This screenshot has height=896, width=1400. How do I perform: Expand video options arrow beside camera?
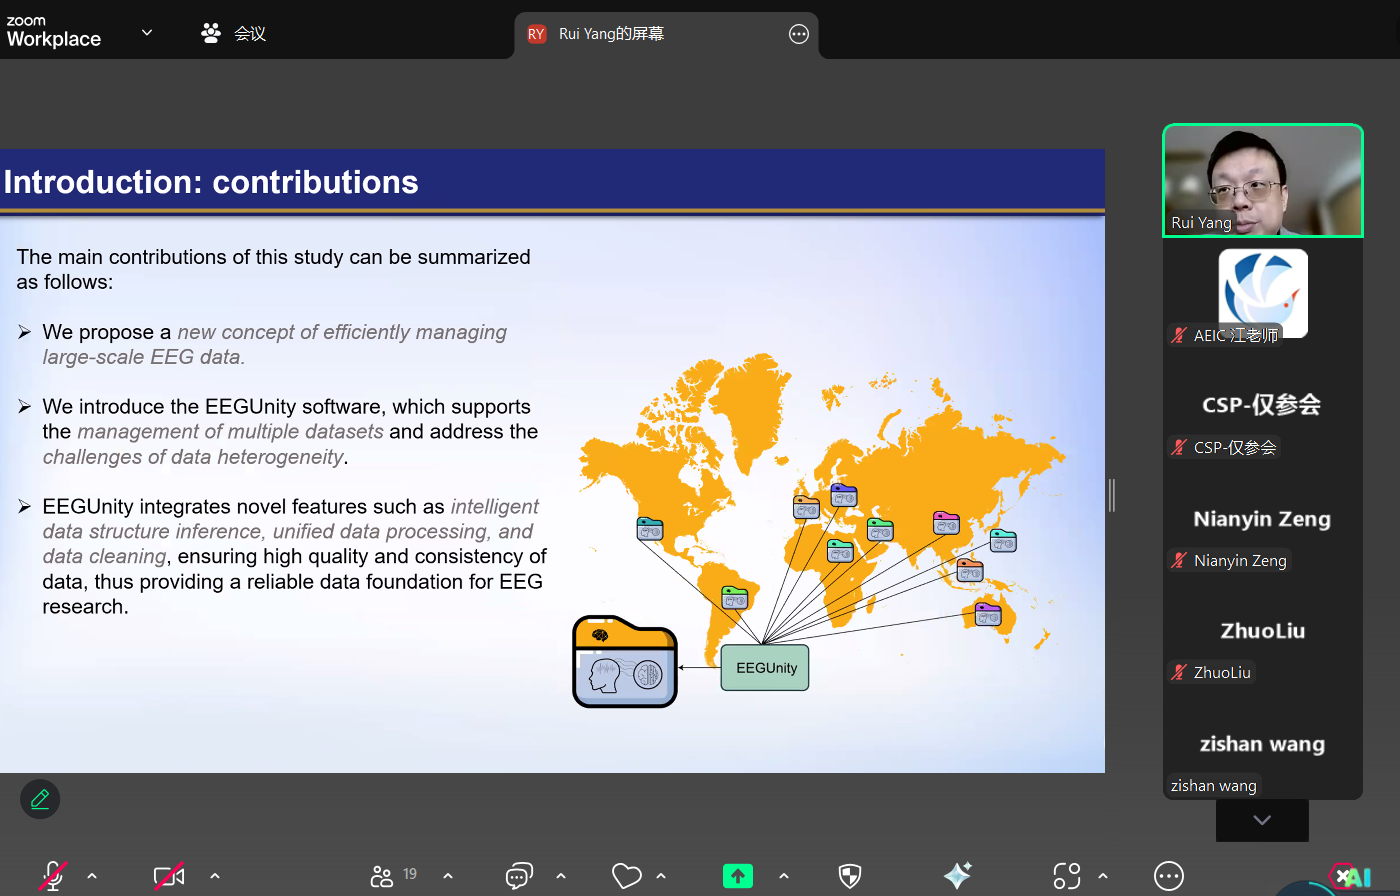(215, 876)
